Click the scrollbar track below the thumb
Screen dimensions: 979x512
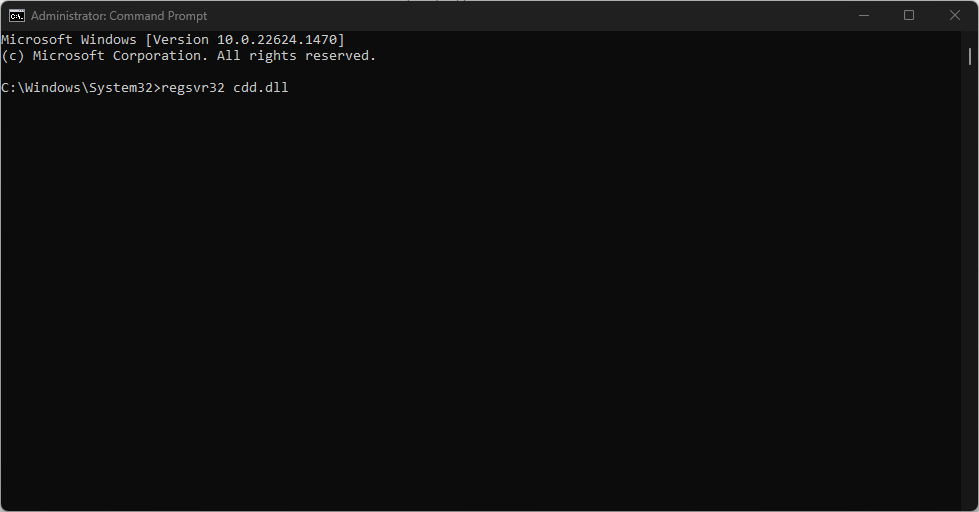click(x=969, y=300)
